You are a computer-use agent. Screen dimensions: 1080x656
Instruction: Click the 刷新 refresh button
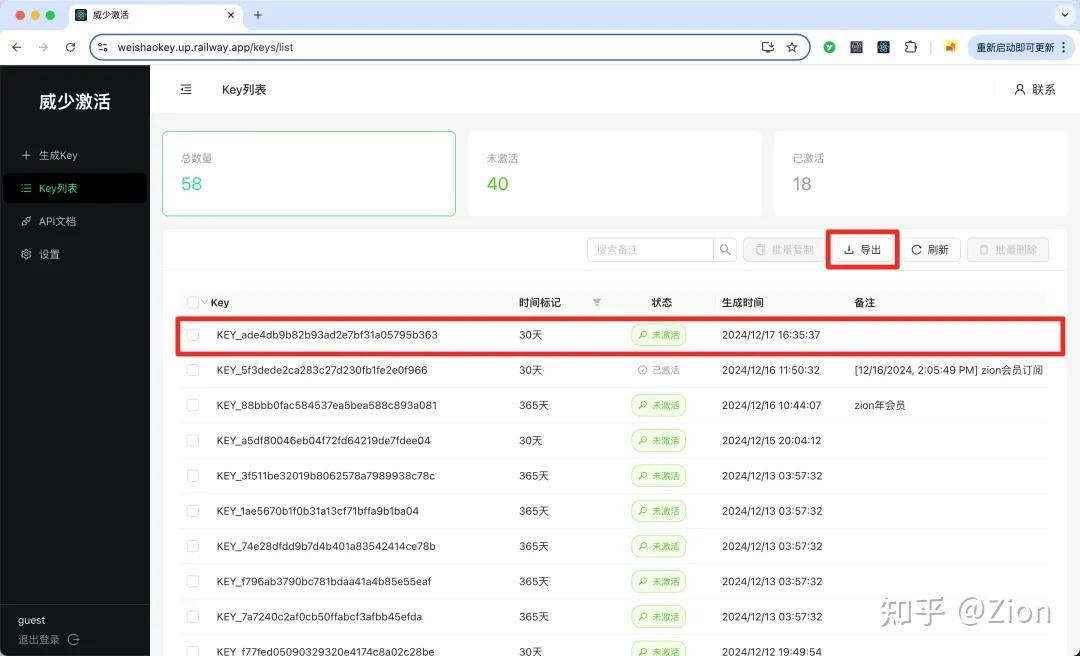click(930, 249)
